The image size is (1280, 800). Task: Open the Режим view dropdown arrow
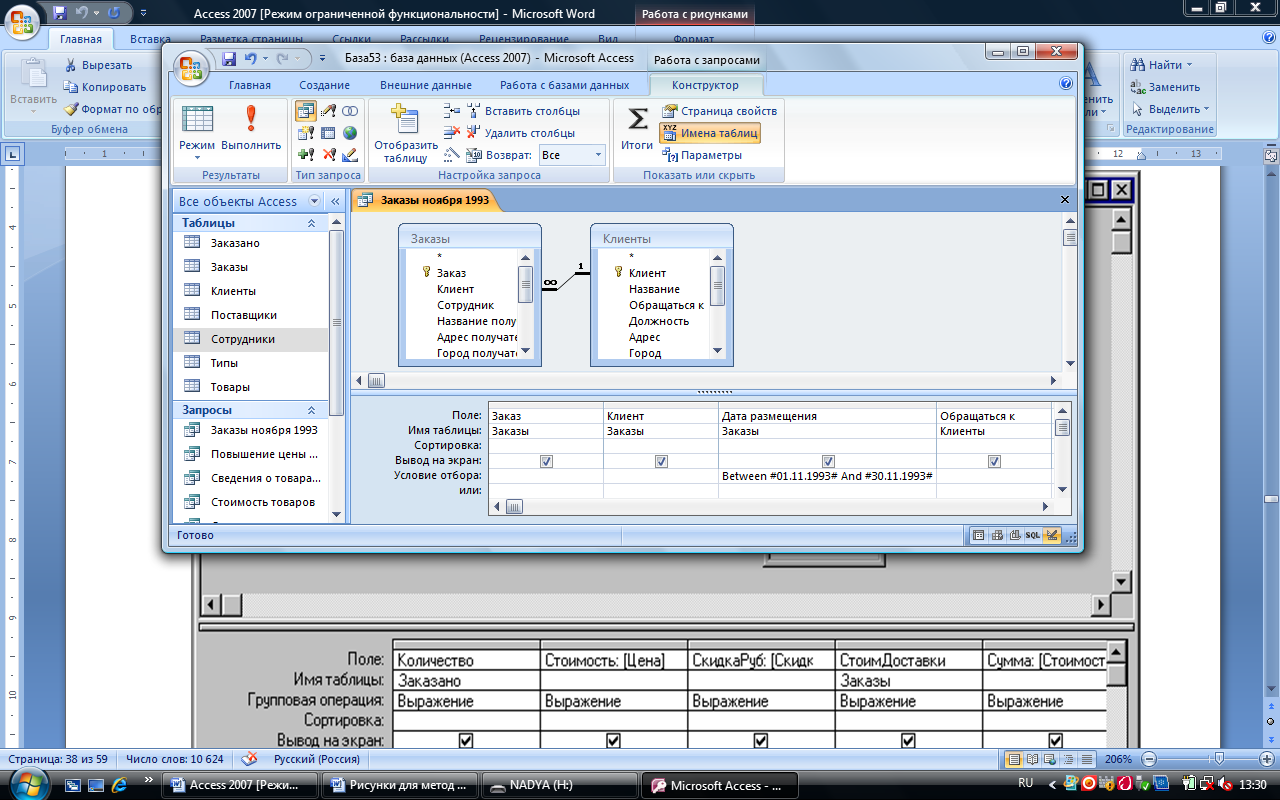(197, 158)
